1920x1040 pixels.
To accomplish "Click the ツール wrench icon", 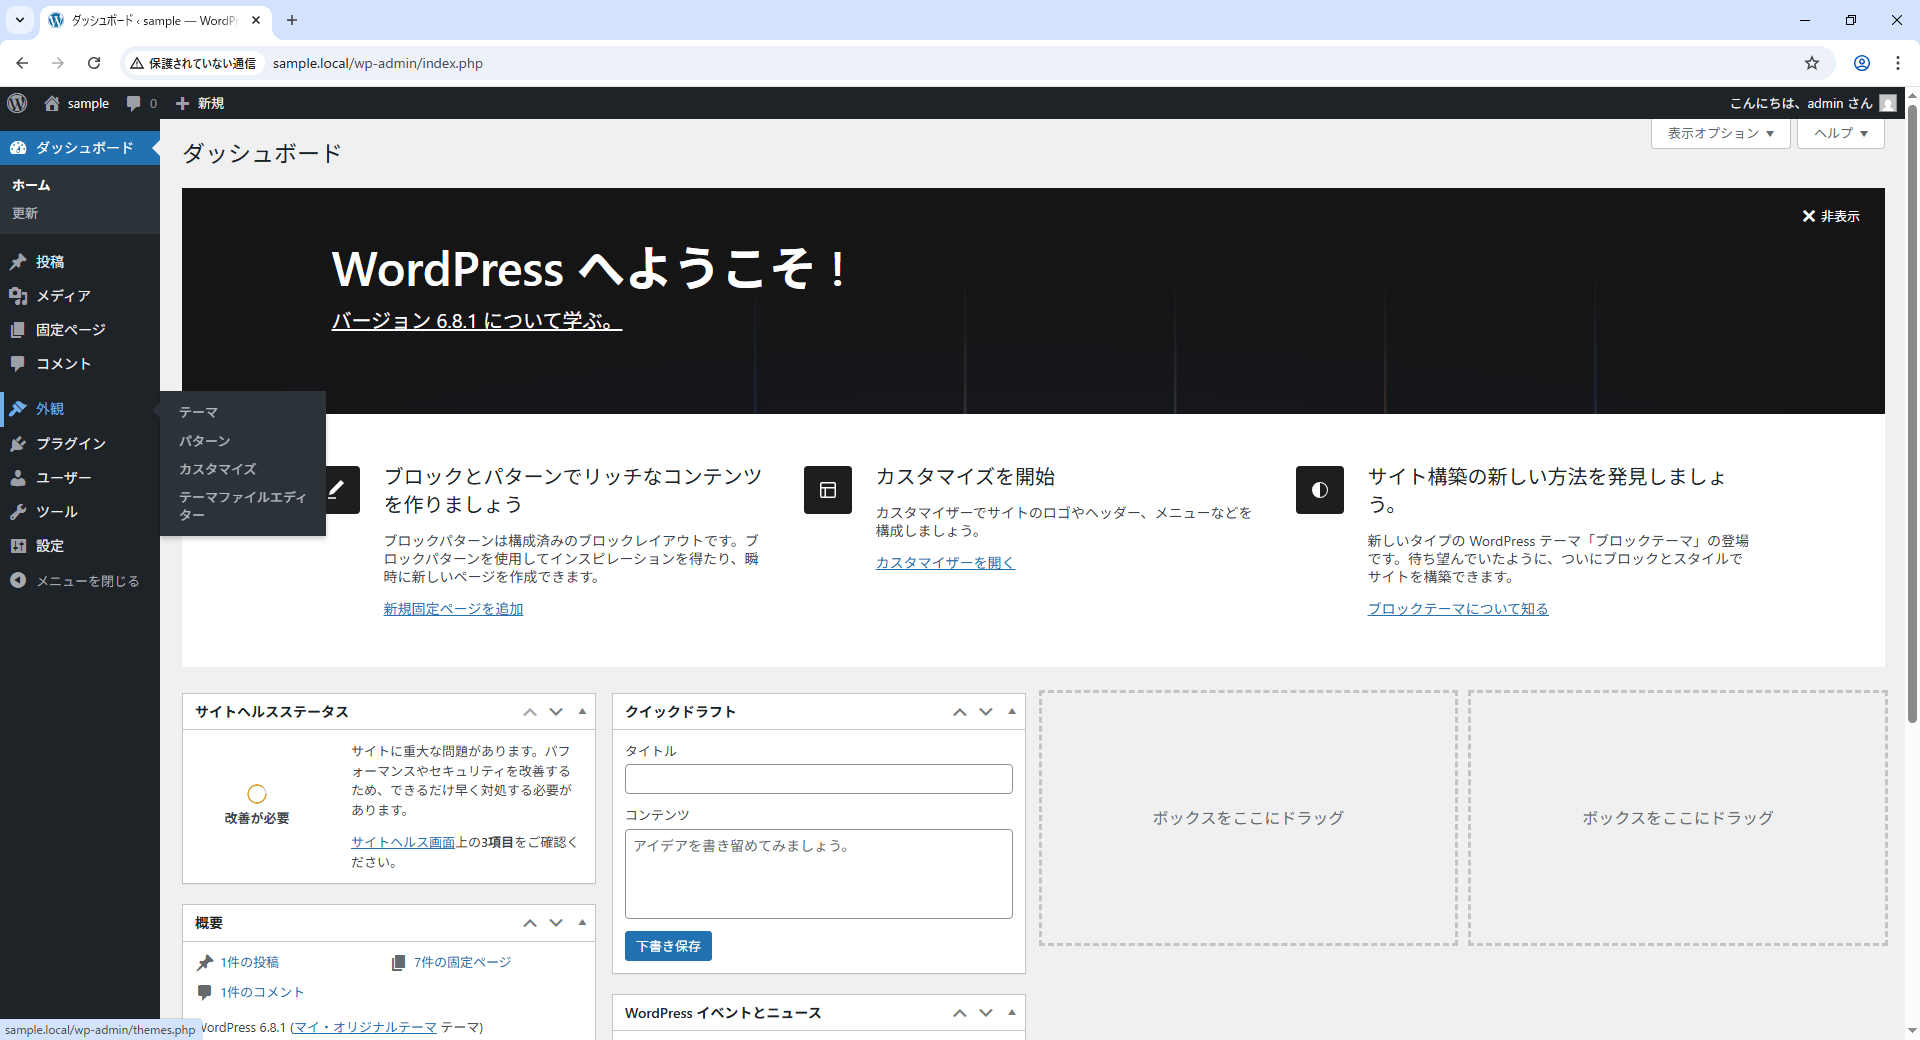I will [x=18, y=512].
